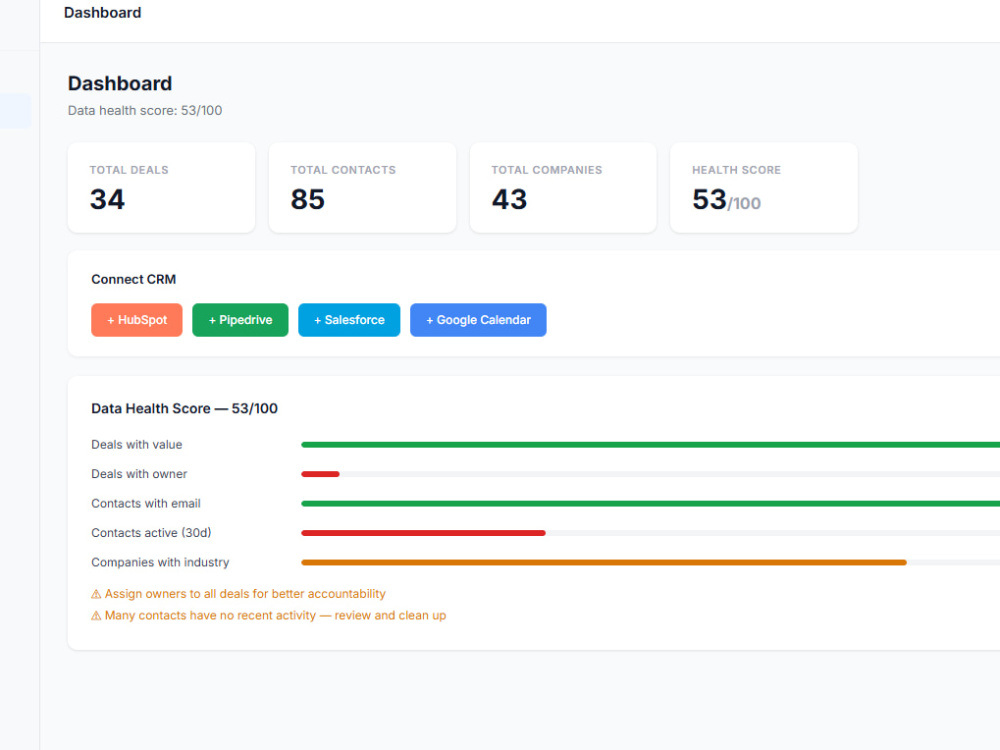
Task: Click 'Data health score: 53/100' subtitle
Action: [145, 110]
